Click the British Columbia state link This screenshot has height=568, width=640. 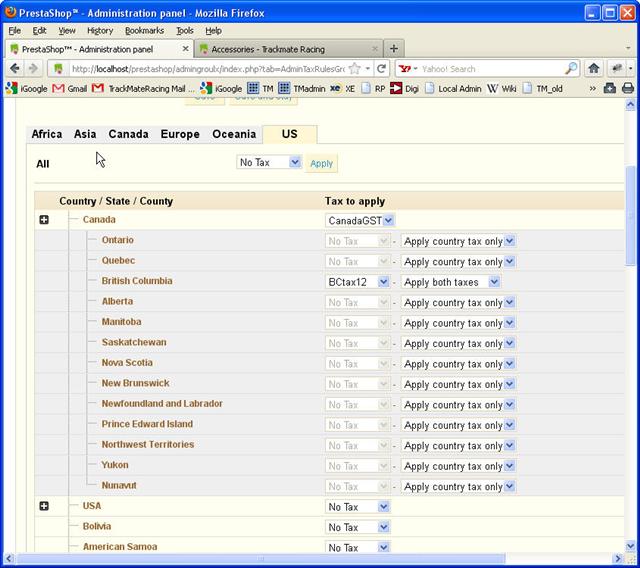137,281
